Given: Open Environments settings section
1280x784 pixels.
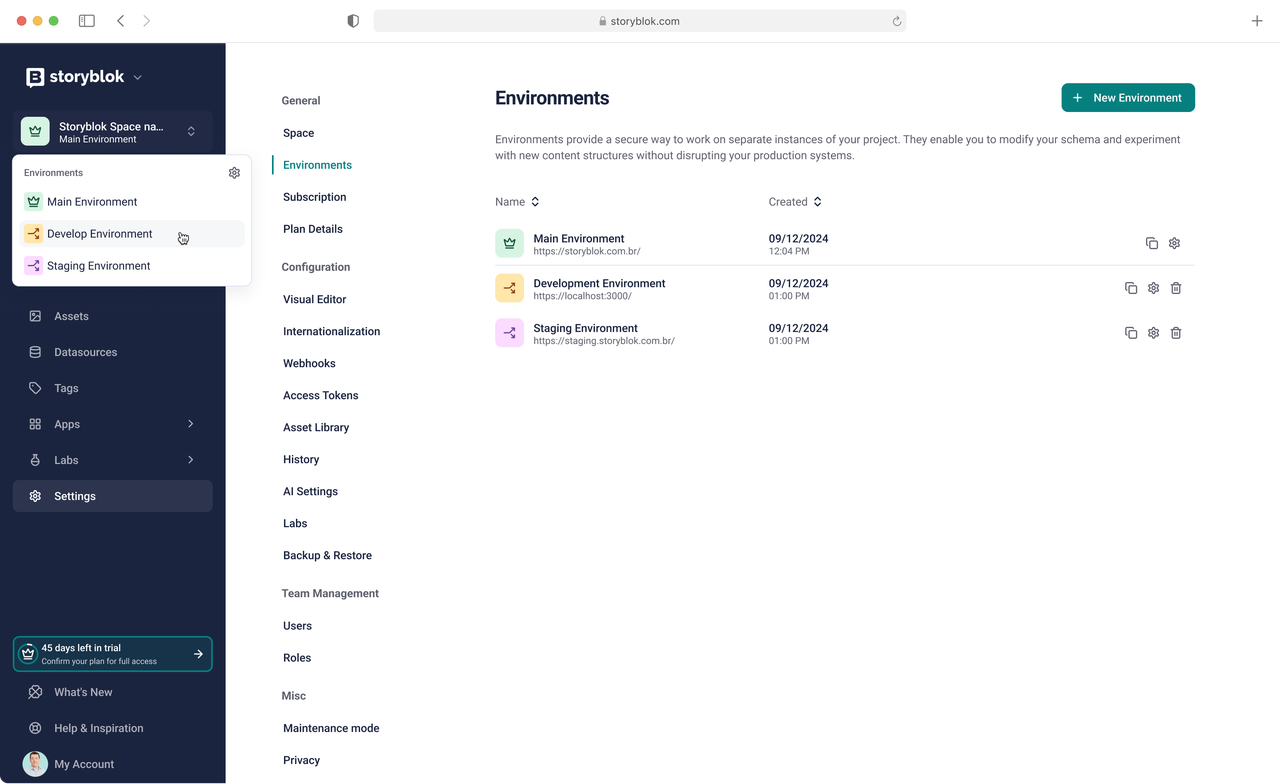Looking at the screenshot, I should [317, 165].
